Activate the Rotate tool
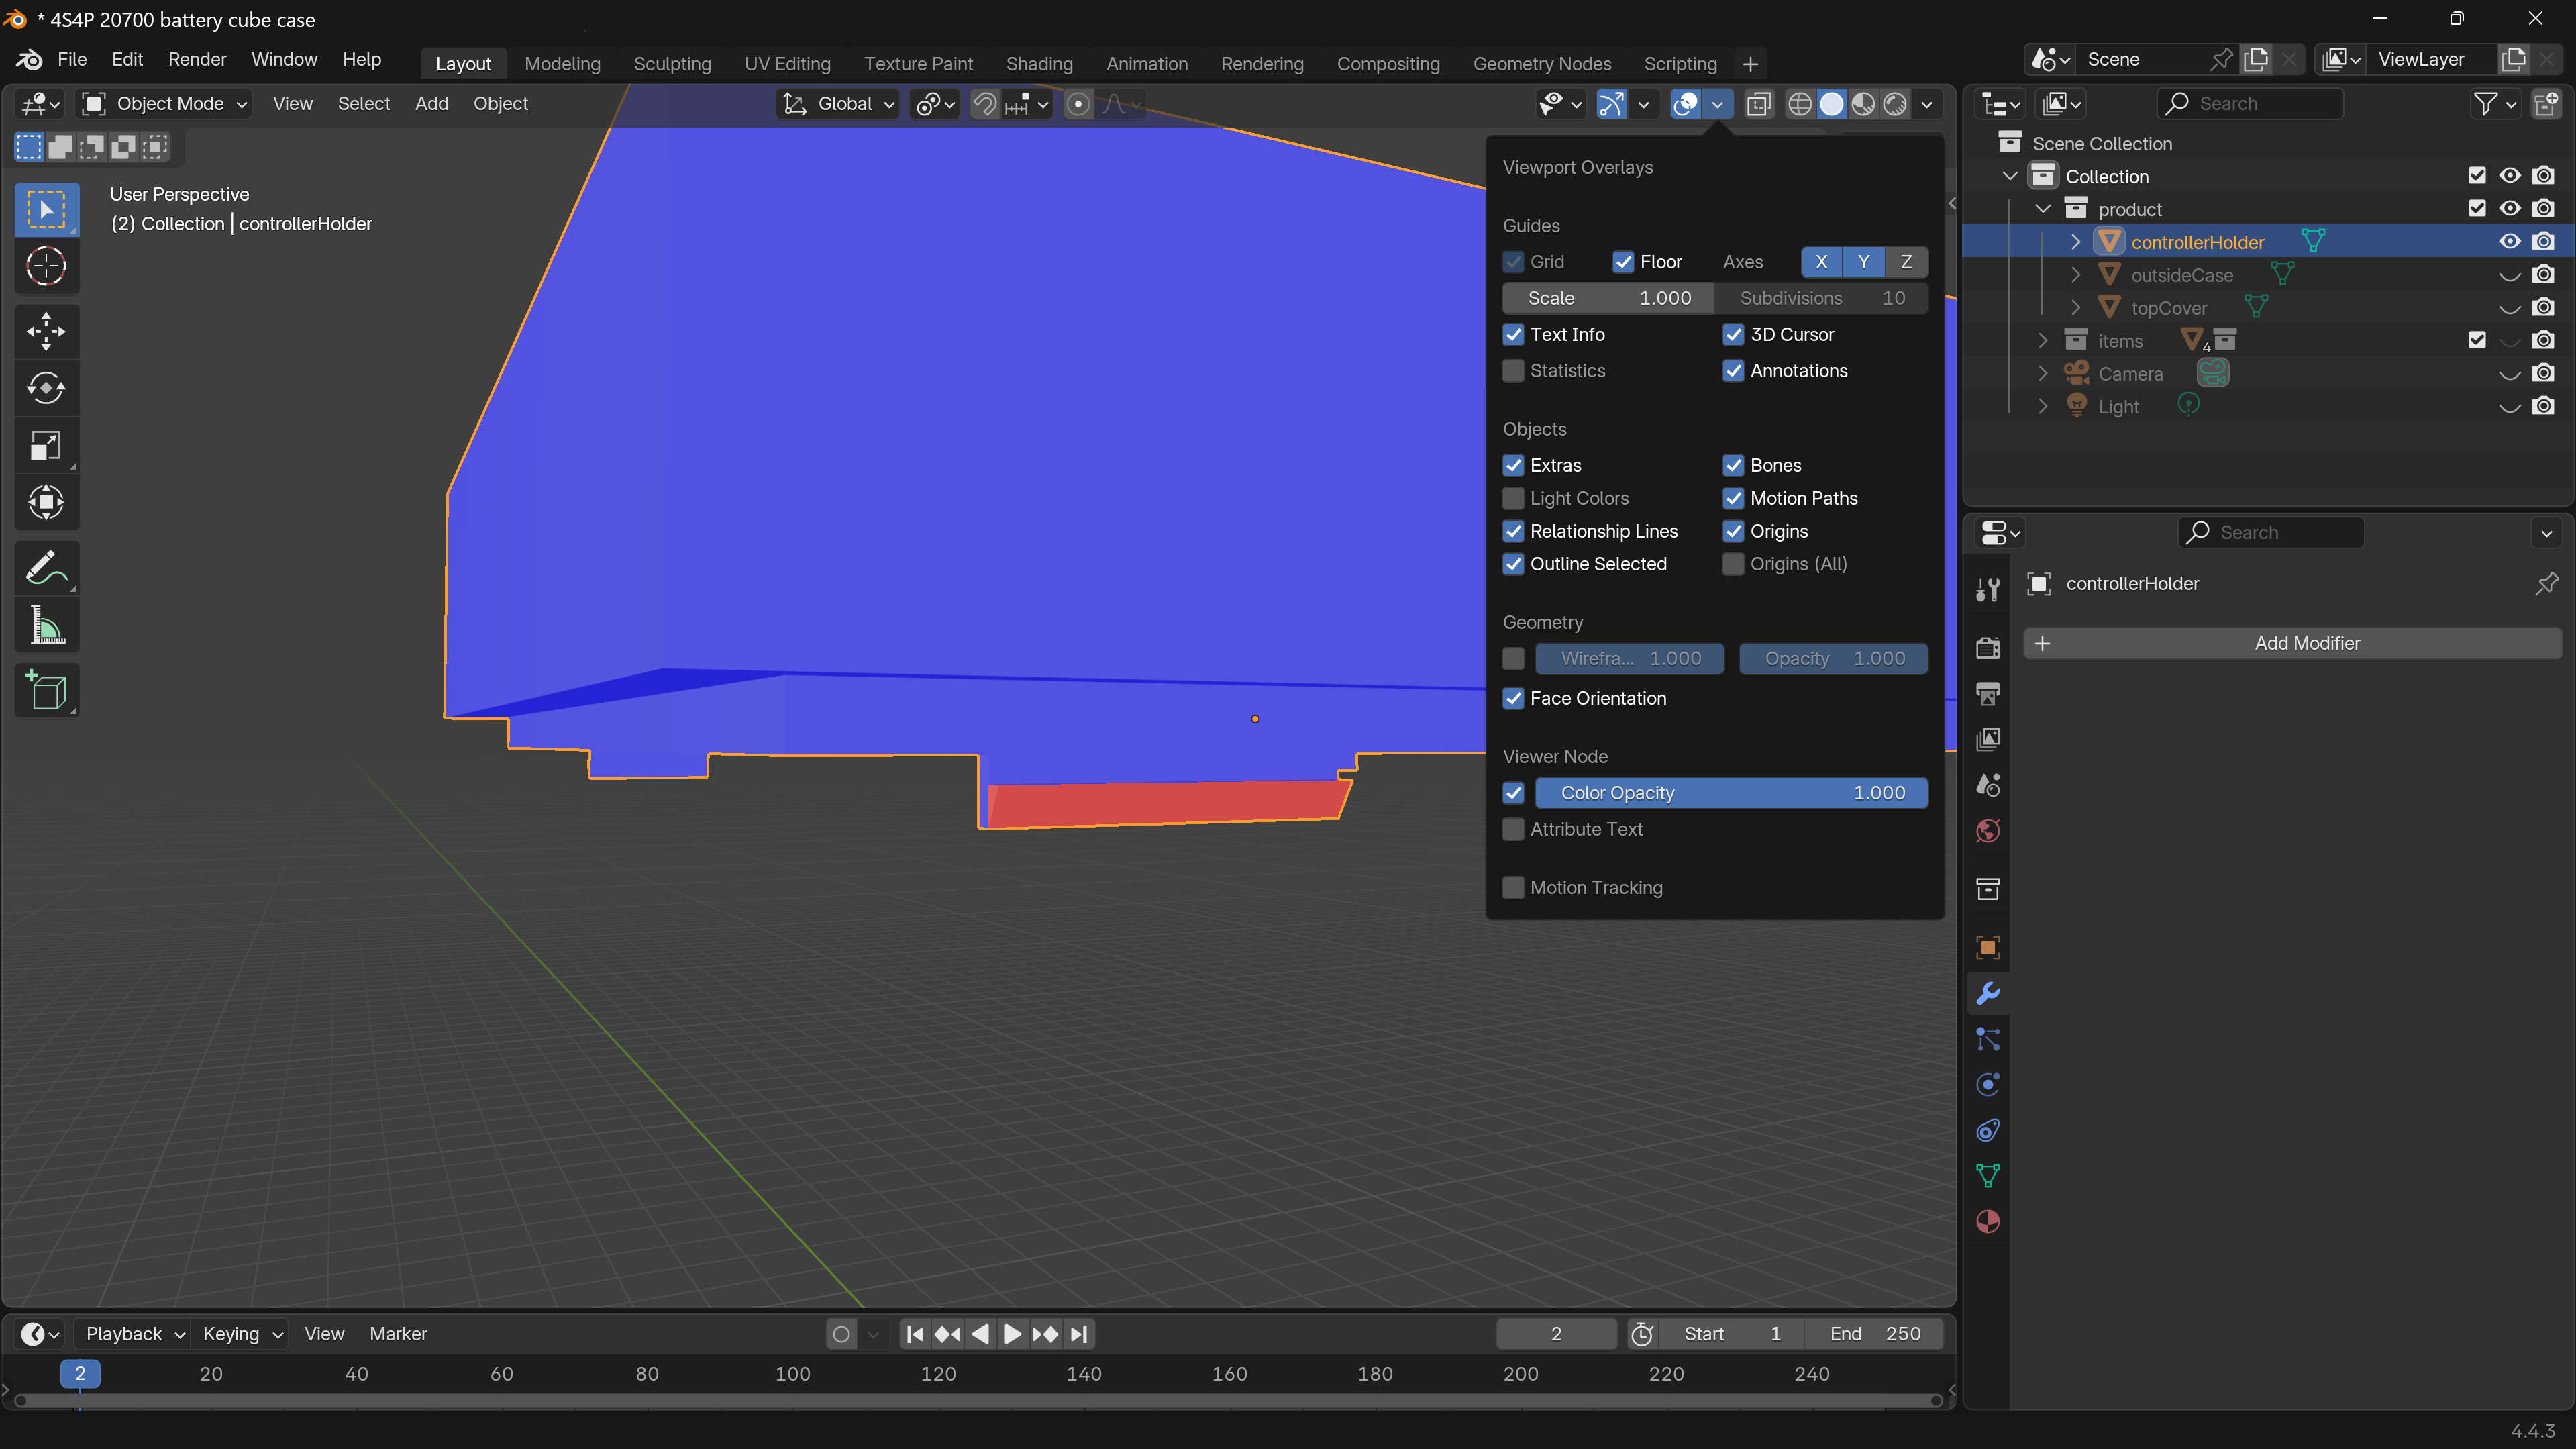The width and height of the screenshot is (2576, 1449). 46,388
